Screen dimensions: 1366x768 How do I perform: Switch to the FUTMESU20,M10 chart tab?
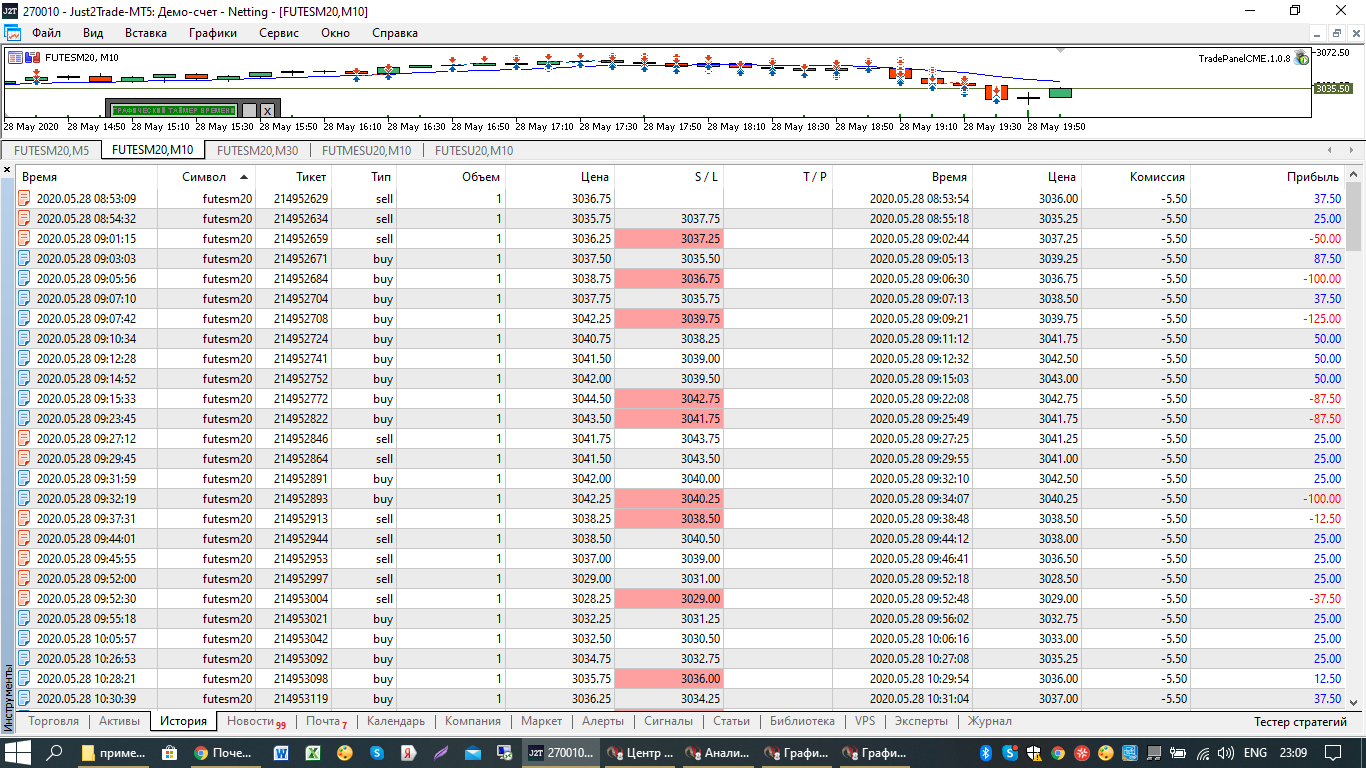click(x=366, y=151)
